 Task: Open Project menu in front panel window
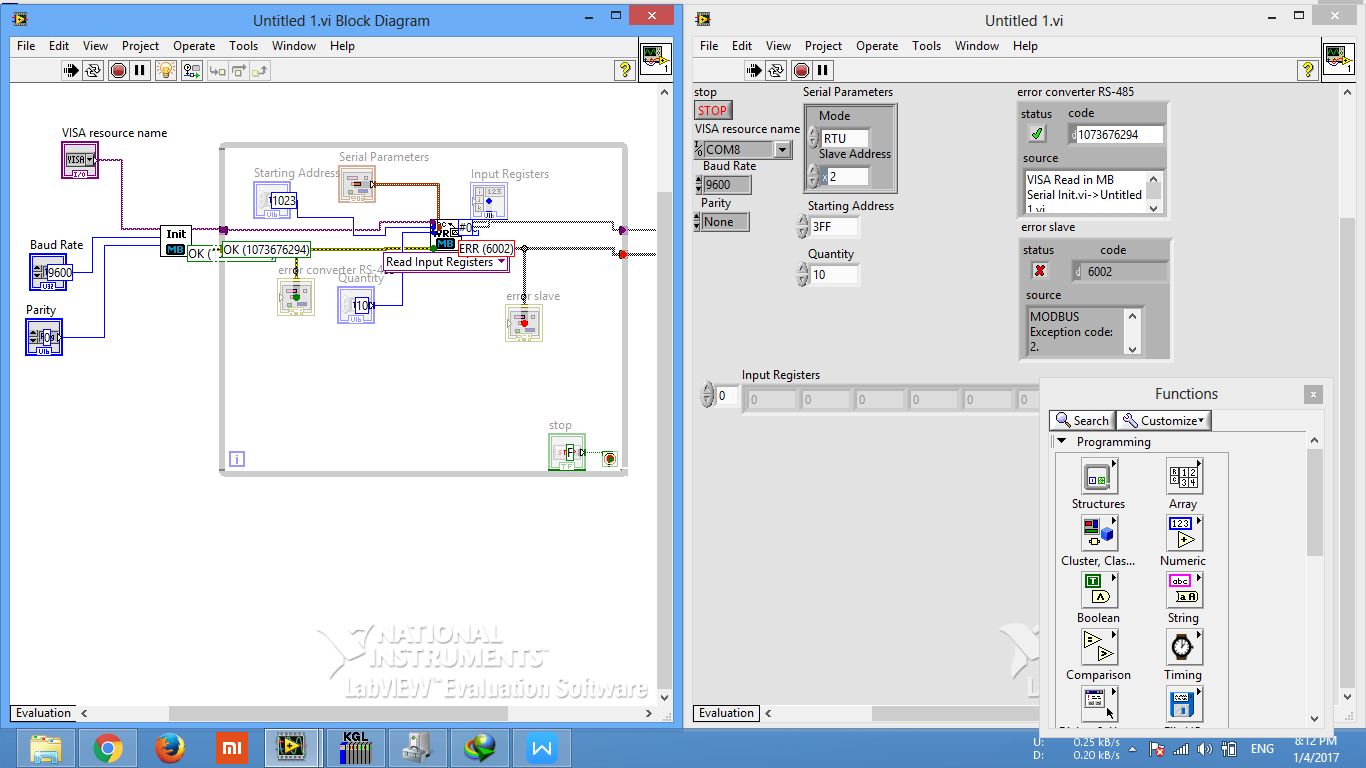[x=823, y=45]
